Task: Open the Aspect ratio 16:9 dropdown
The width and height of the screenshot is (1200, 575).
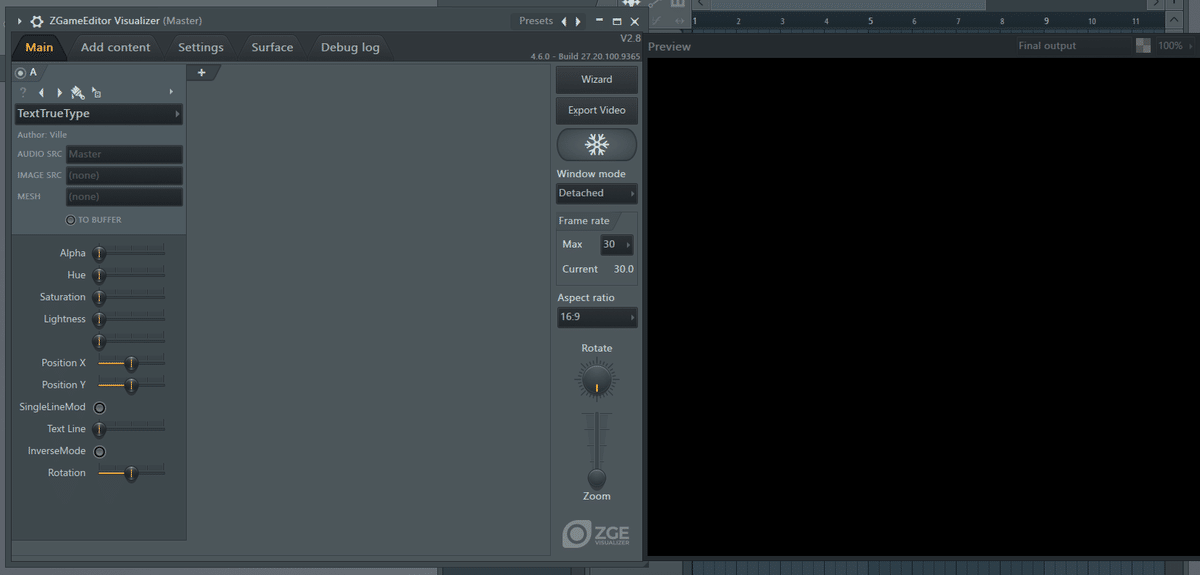Action: tap(597, 317)
